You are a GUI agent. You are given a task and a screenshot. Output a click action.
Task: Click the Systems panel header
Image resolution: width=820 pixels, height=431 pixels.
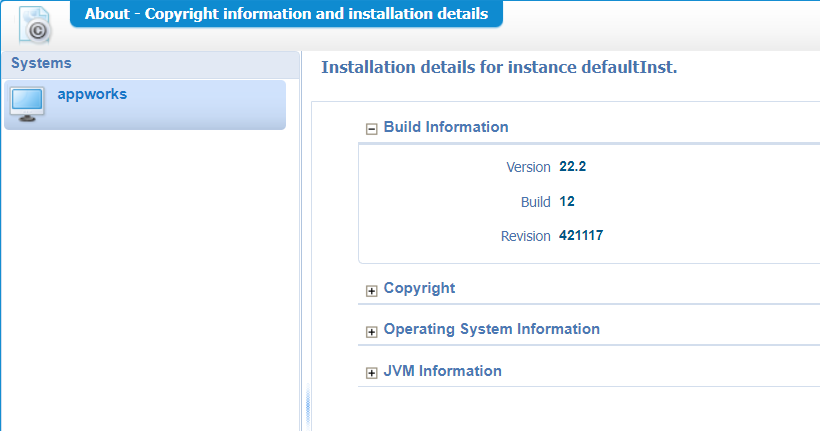(x=150, y=64)
